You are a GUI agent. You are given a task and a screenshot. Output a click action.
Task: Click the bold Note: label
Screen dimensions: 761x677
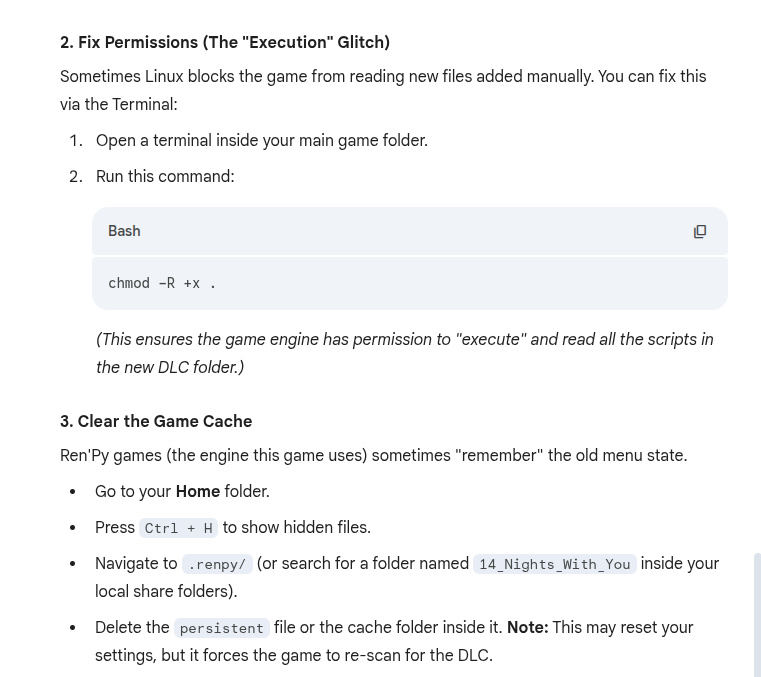tap(527, 627)
